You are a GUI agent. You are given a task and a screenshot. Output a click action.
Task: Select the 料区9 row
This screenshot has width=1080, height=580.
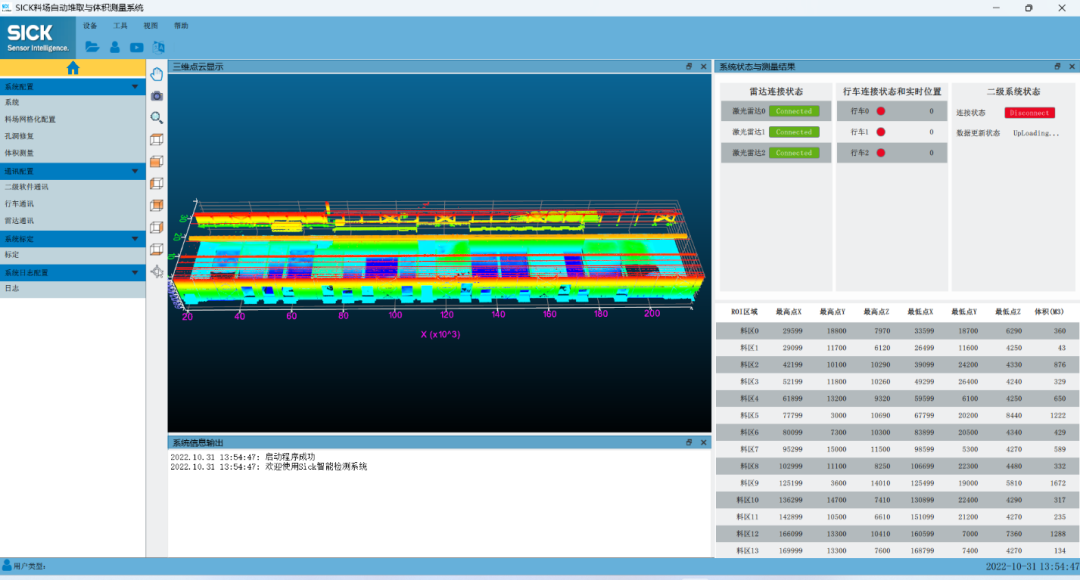pyautogui.click(x=897, y=483)
